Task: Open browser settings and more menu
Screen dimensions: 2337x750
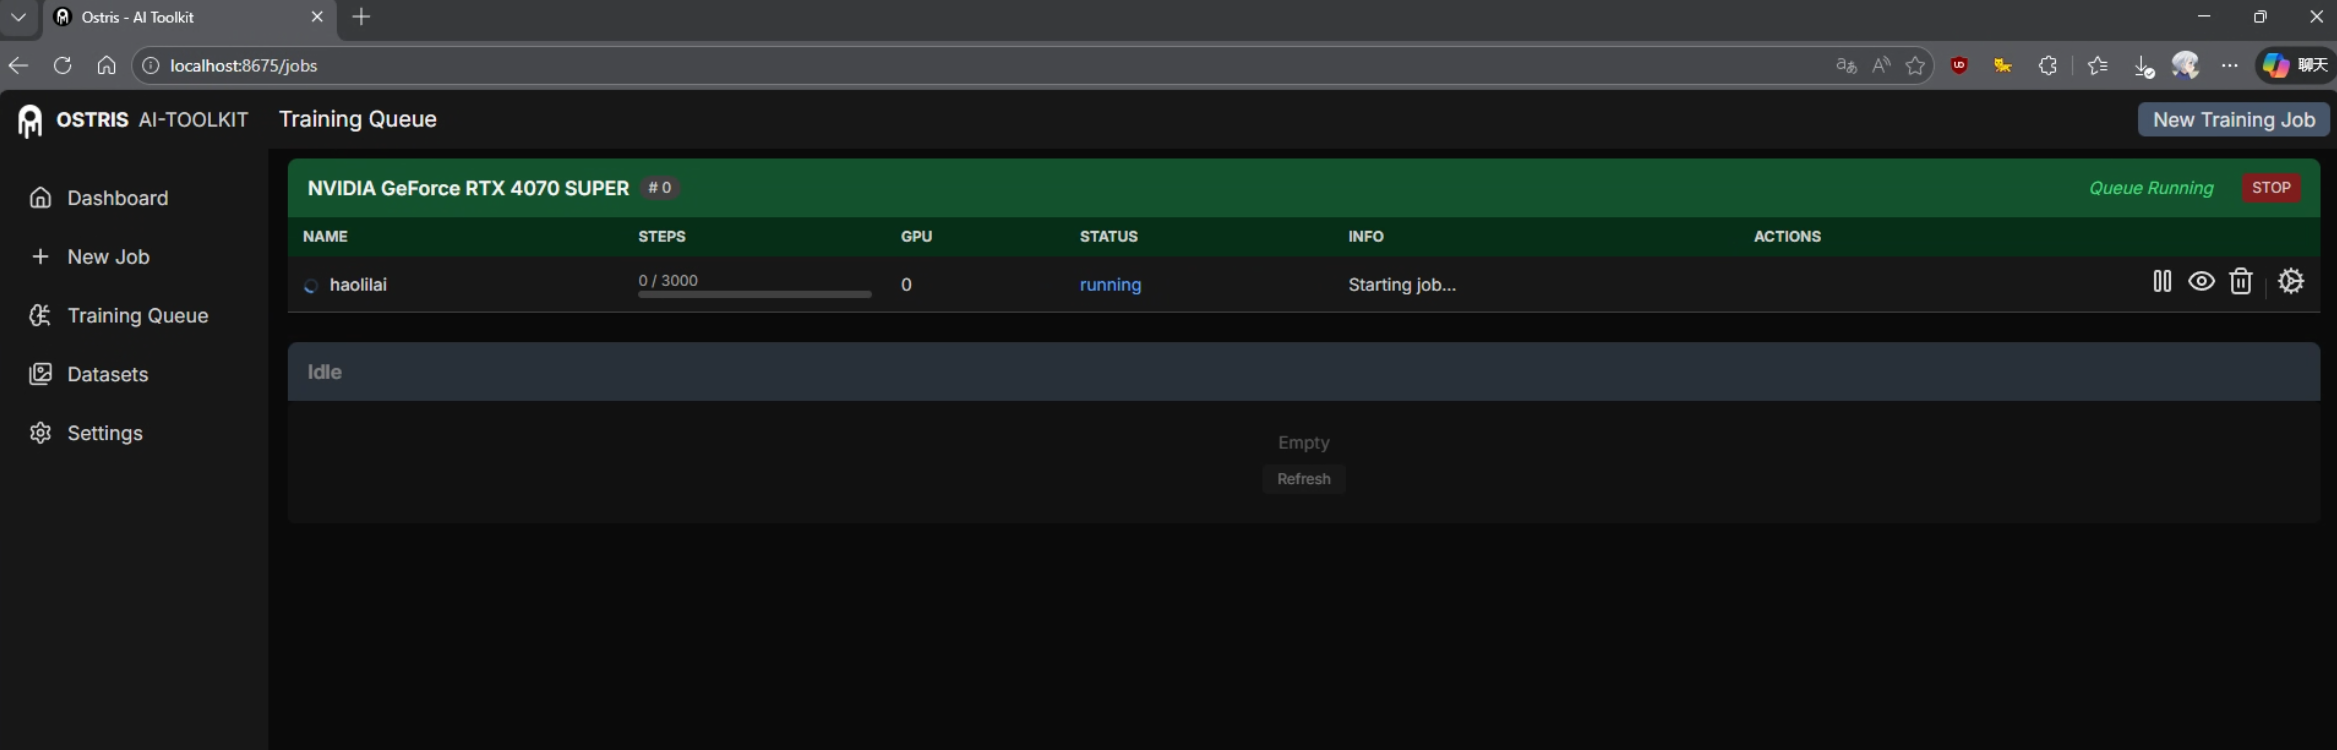Action: [2229, 66]
